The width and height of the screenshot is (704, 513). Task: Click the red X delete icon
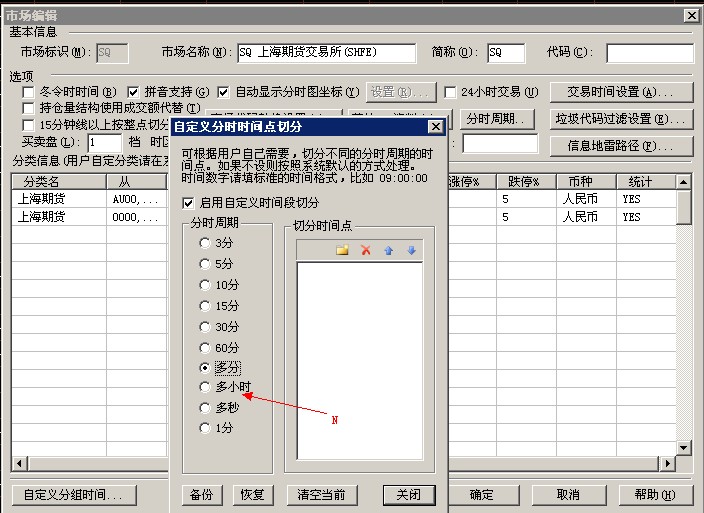[x=365, y=250]
